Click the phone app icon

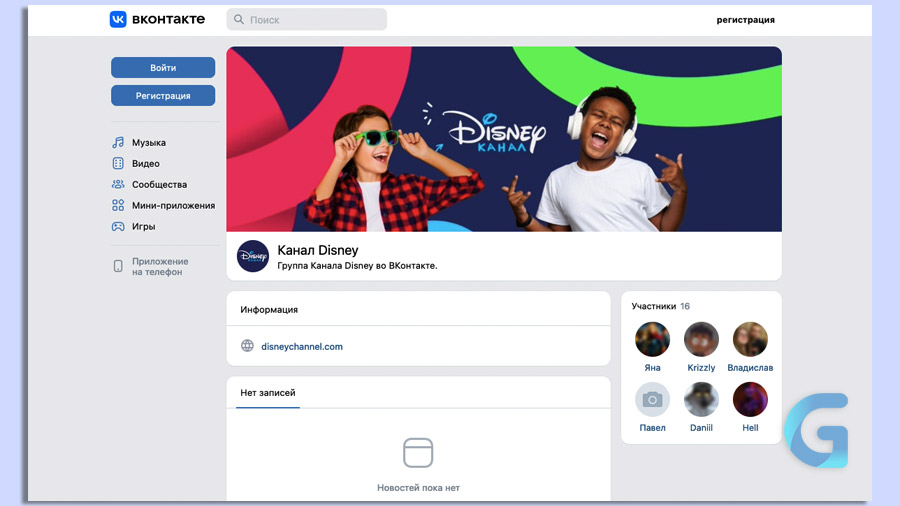tap(118, 266)
